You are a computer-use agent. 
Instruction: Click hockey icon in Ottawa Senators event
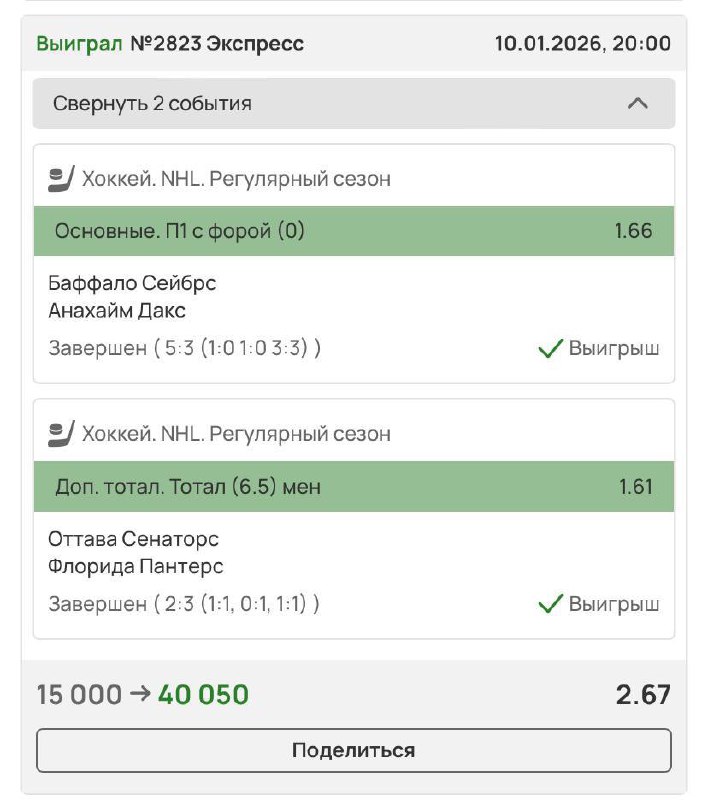pos(61,434)
